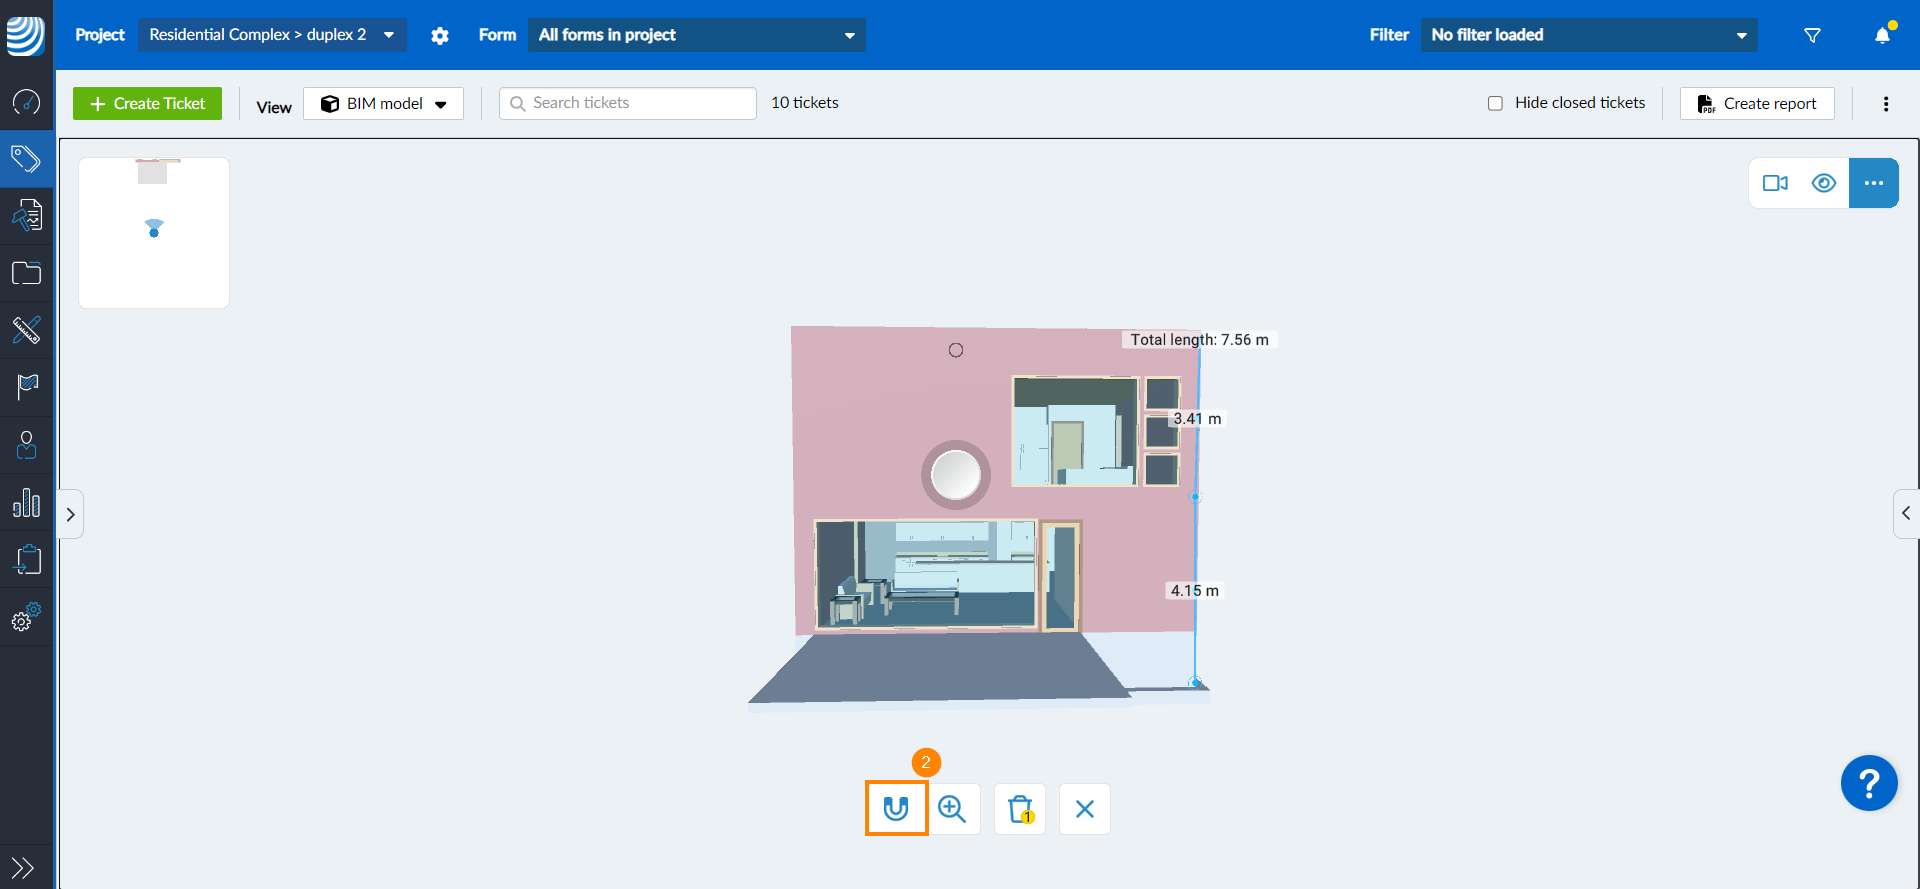This screenshot has height=889, width=1920.
Task: Open the blue three-dots viewer menu
Action: (1874, 183)
